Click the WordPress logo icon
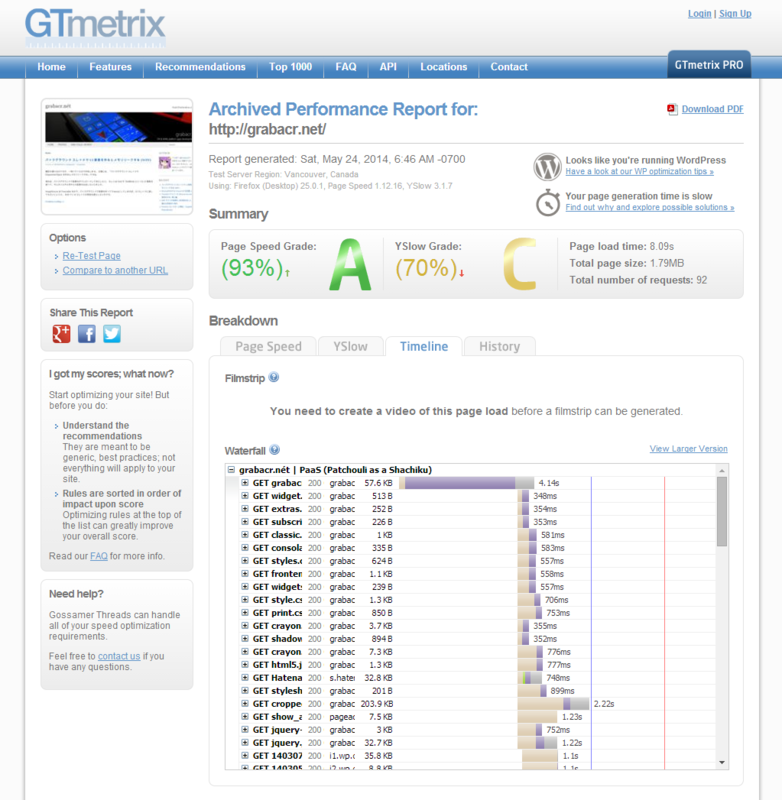 click(547, 166)
